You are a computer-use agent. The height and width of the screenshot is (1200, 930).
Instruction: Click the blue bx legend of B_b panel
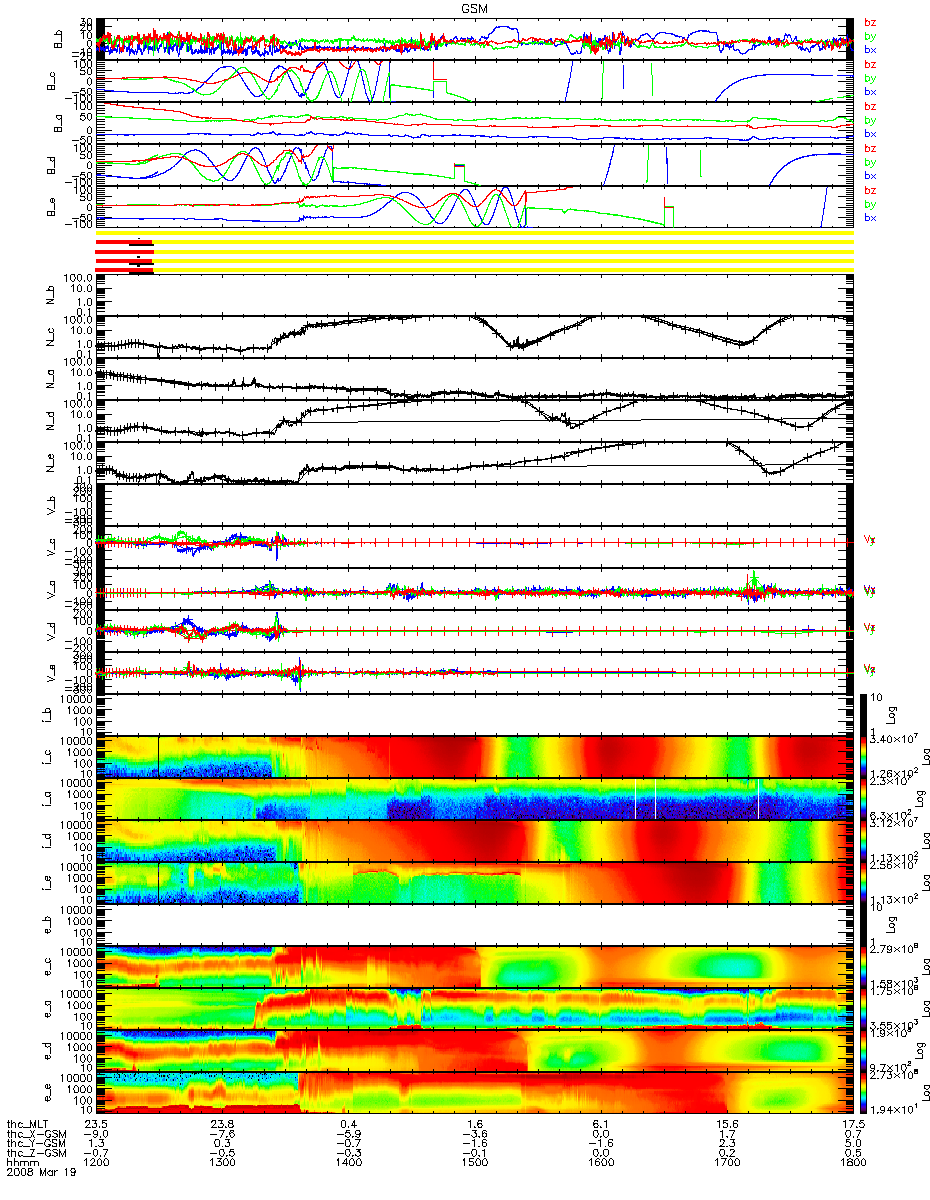[870, 49]
